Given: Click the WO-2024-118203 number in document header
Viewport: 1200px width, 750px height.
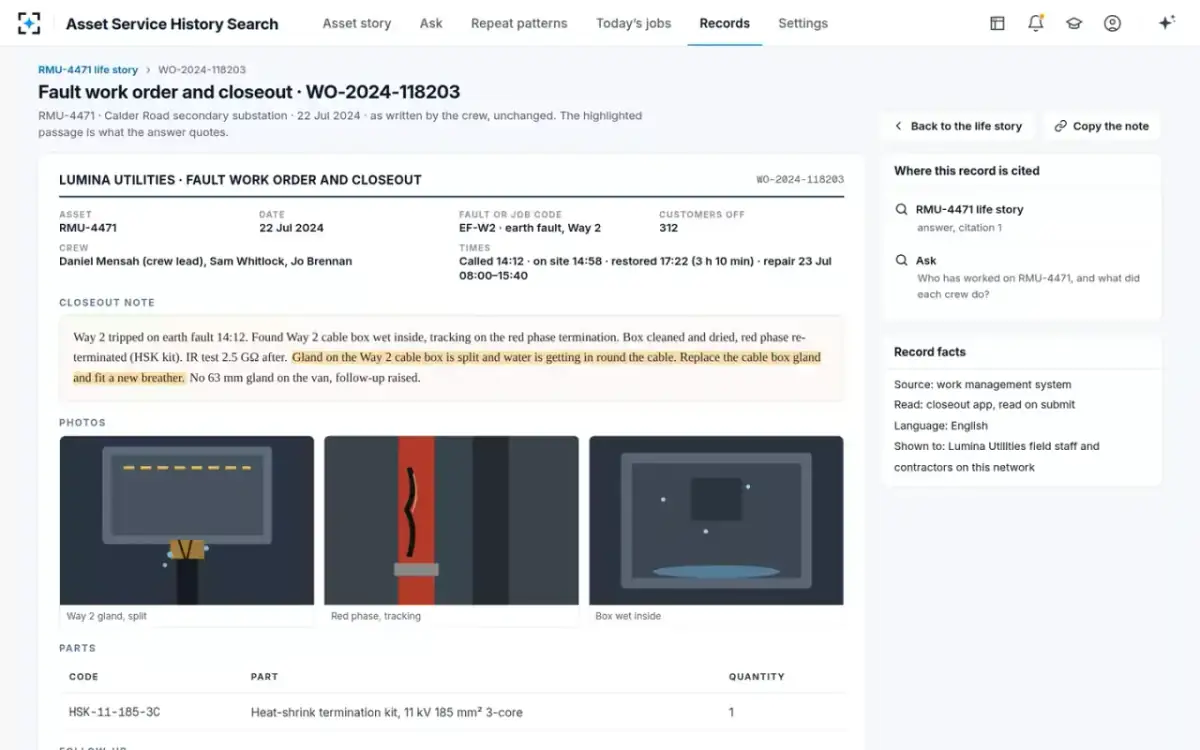Looking at the screenshot, I should pyautogui.click(x=800, y=180).
